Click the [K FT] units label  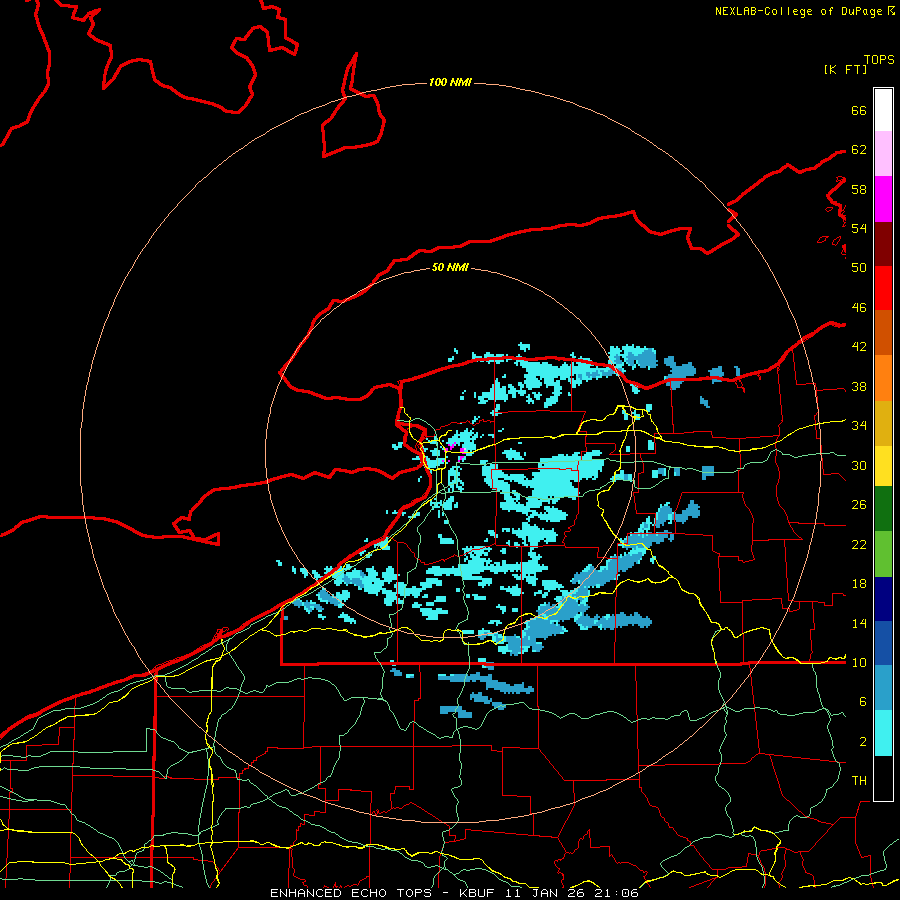click(x=845, y=70)
